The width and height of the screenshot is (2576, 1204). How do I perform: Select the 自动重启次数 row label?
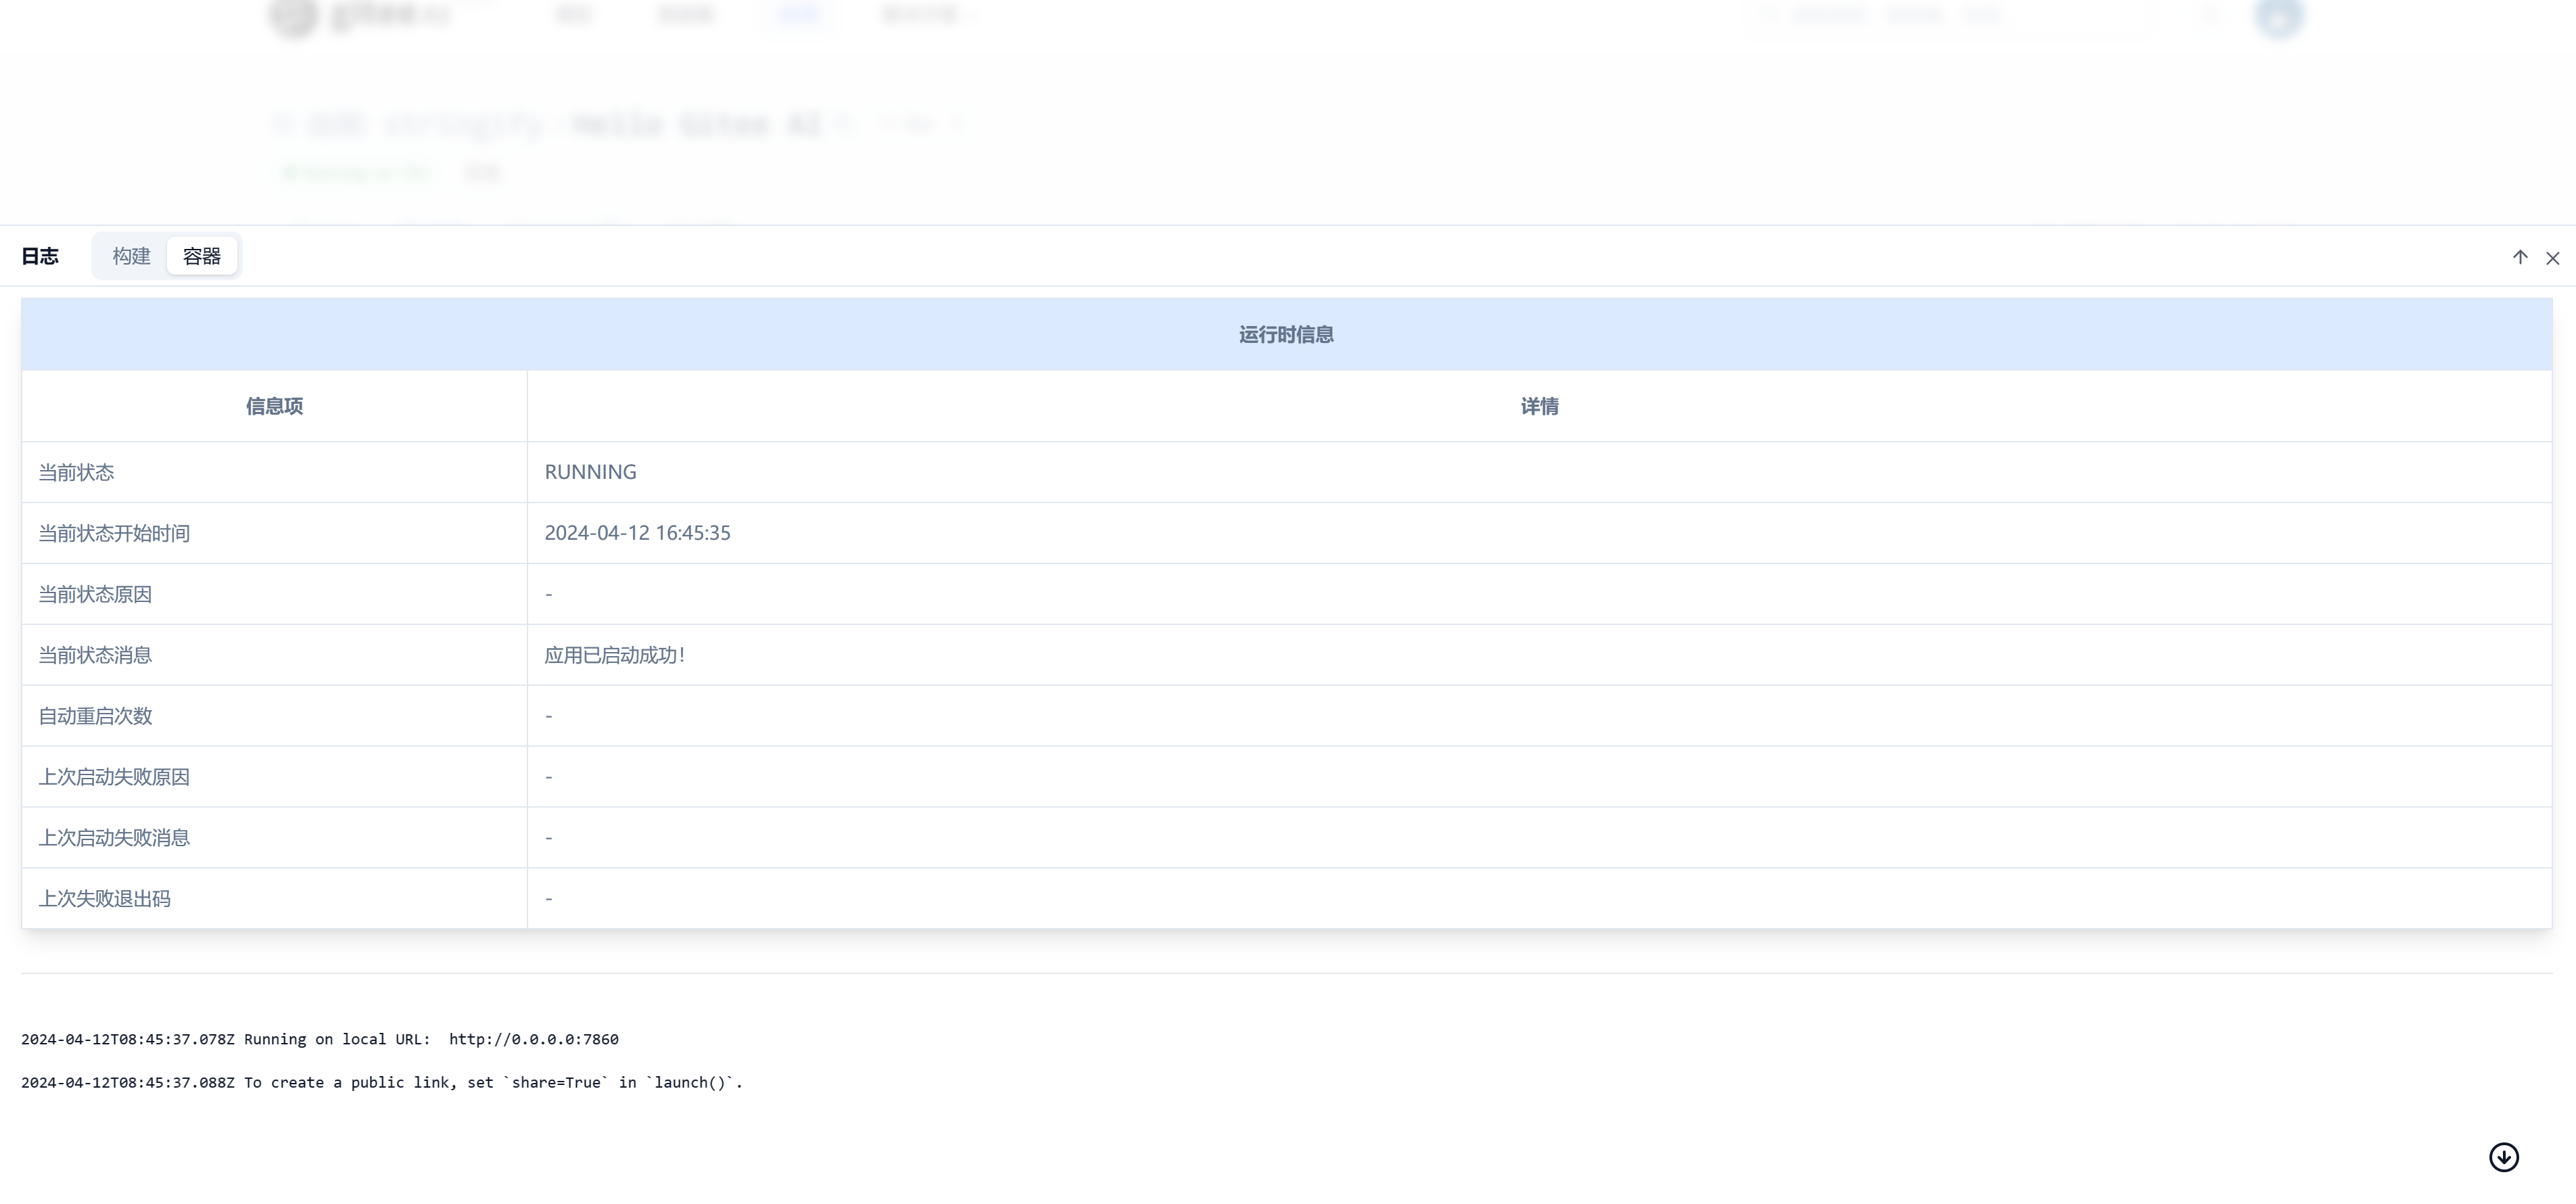click(95, 716)
